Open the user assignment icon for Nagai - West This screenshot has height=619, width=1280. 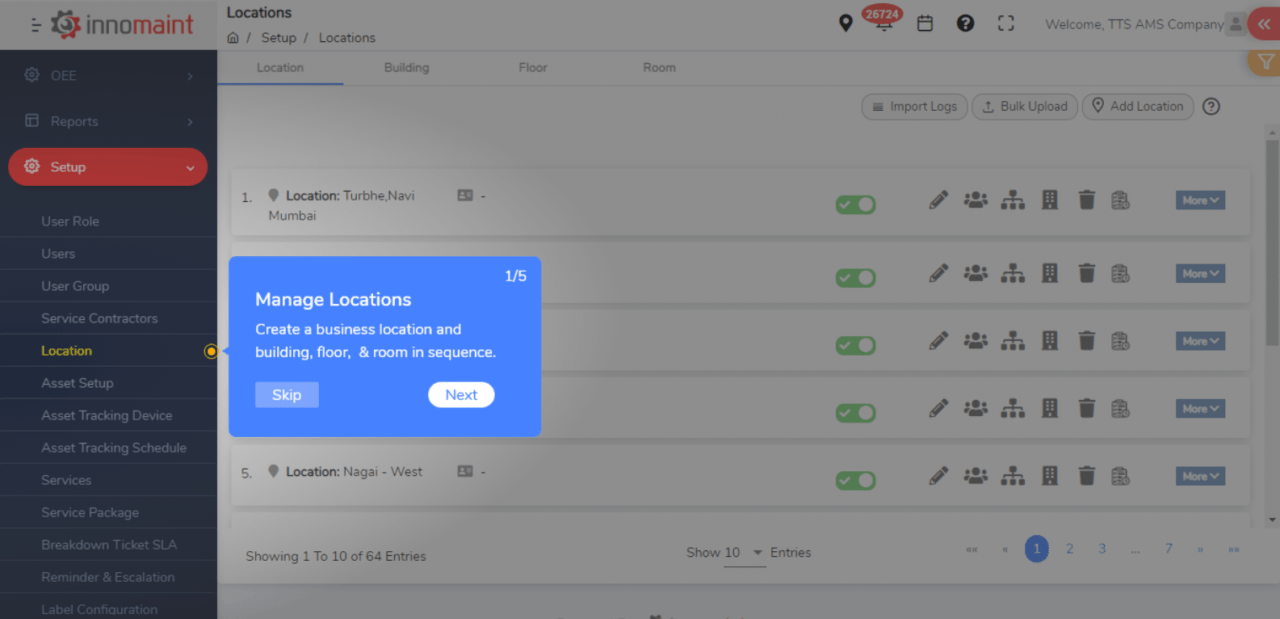tap(975, 475)
